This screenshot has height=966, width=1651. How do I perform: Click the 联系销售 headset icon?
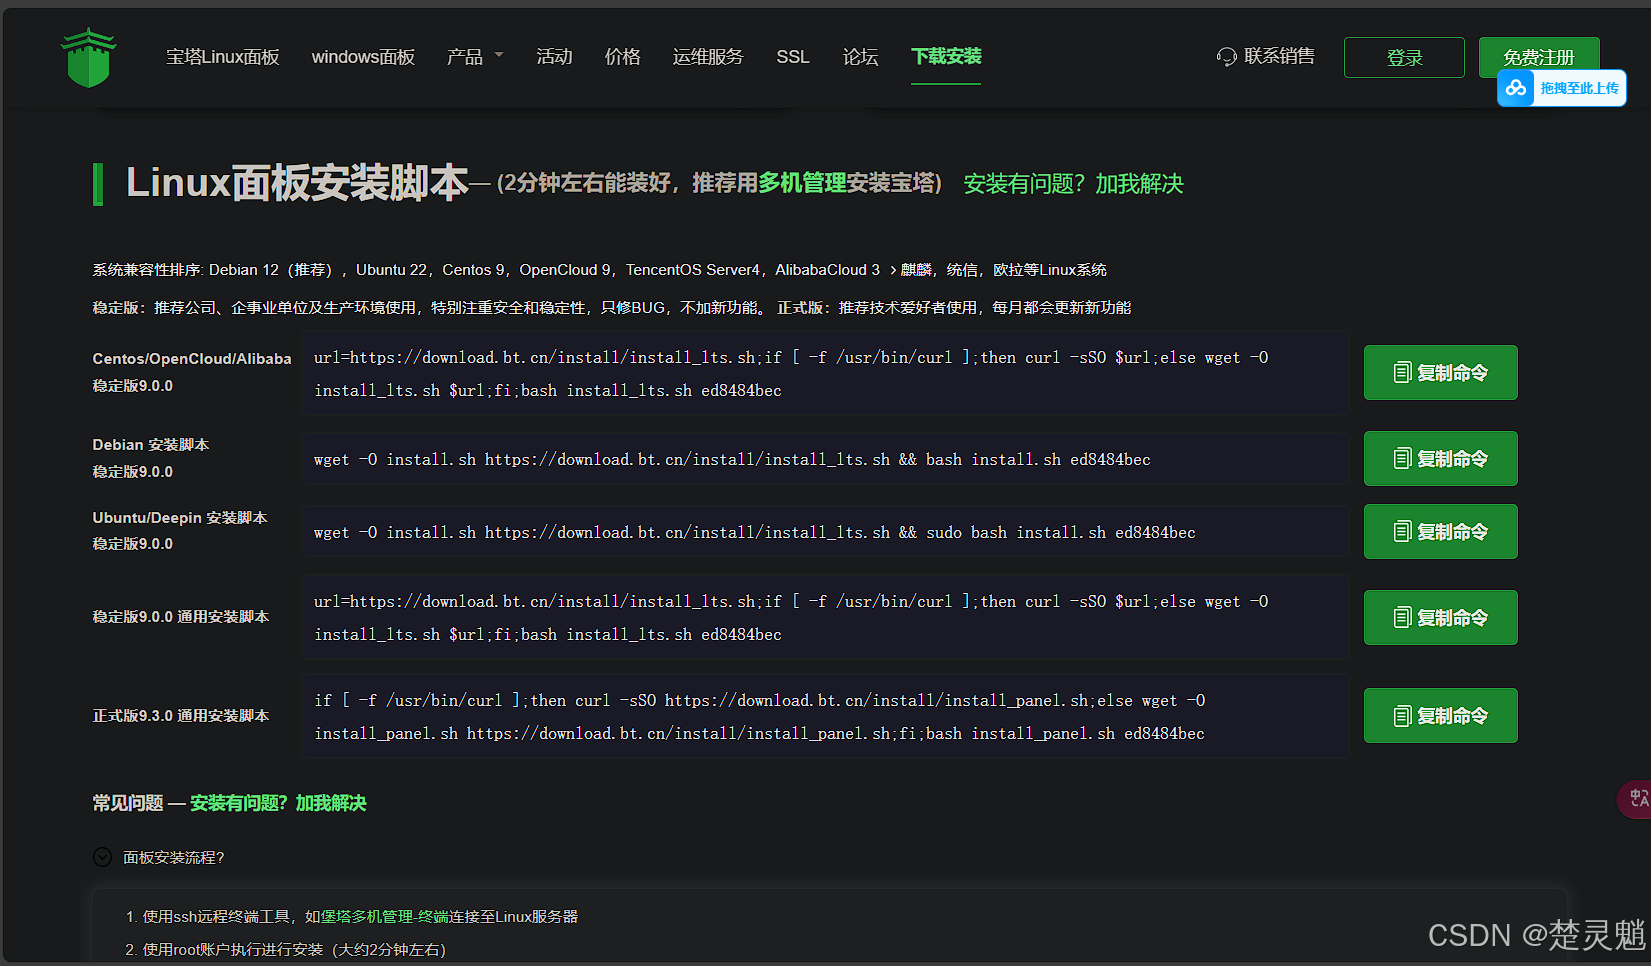pyautogui.click(x=1226, y=57)
